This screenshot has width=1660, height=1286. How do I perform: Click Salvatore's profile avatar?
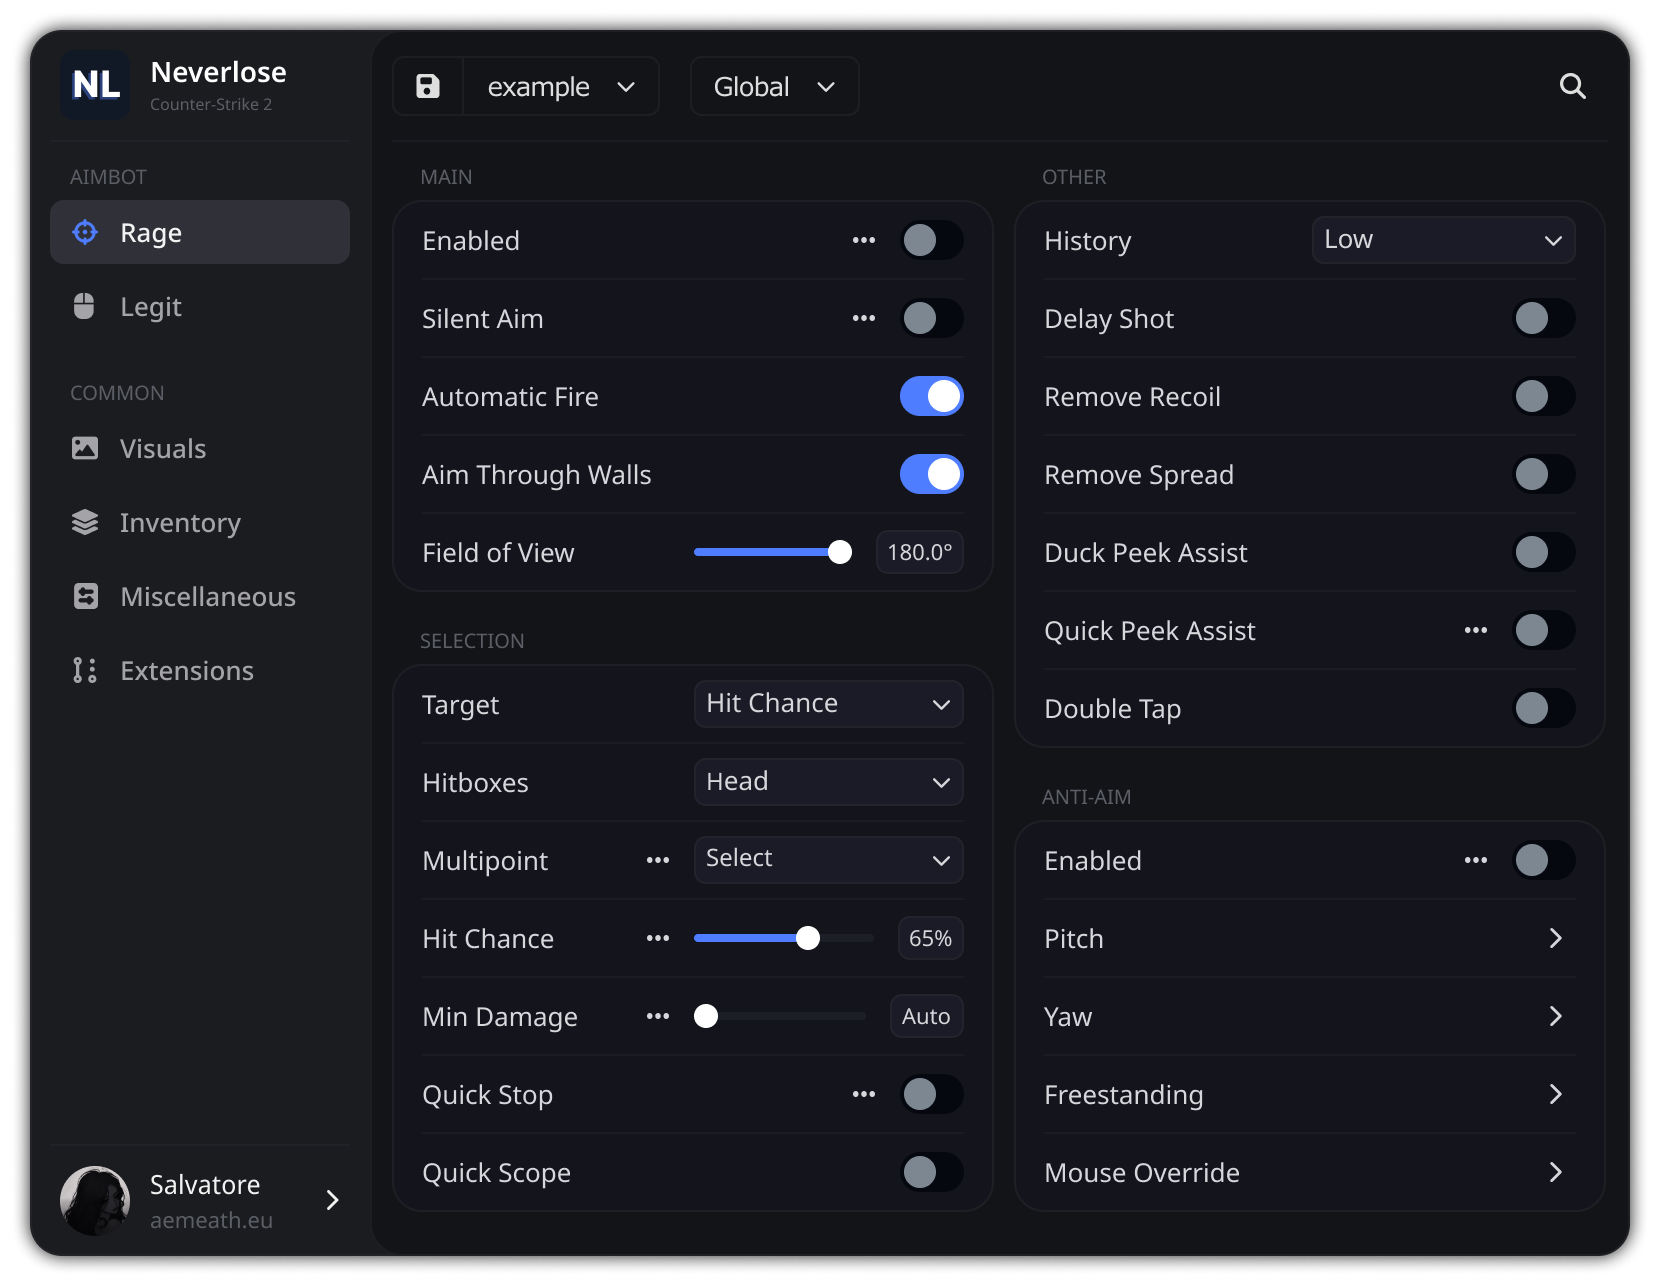pos(95,1200)
